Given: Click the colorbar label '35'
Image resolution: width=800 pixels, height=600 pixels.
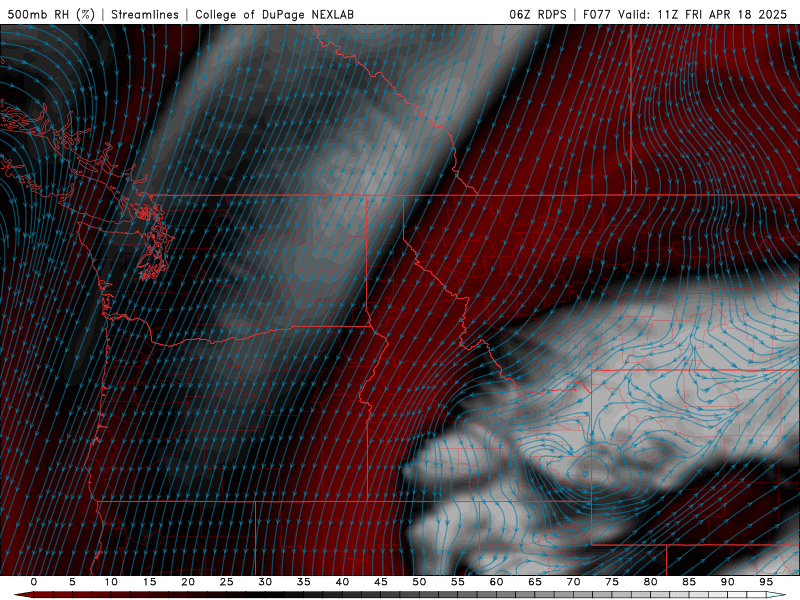Looking at the screenshot, I should tap(304, 582).
